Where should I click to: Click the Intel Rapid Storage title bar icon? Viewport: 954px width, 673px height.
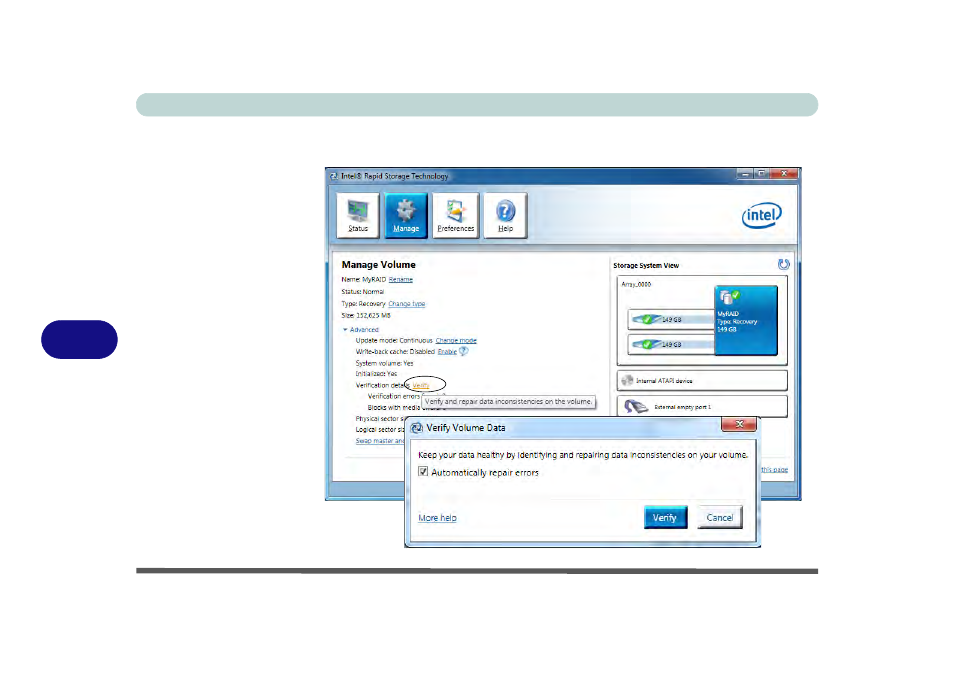click(333, 176)
